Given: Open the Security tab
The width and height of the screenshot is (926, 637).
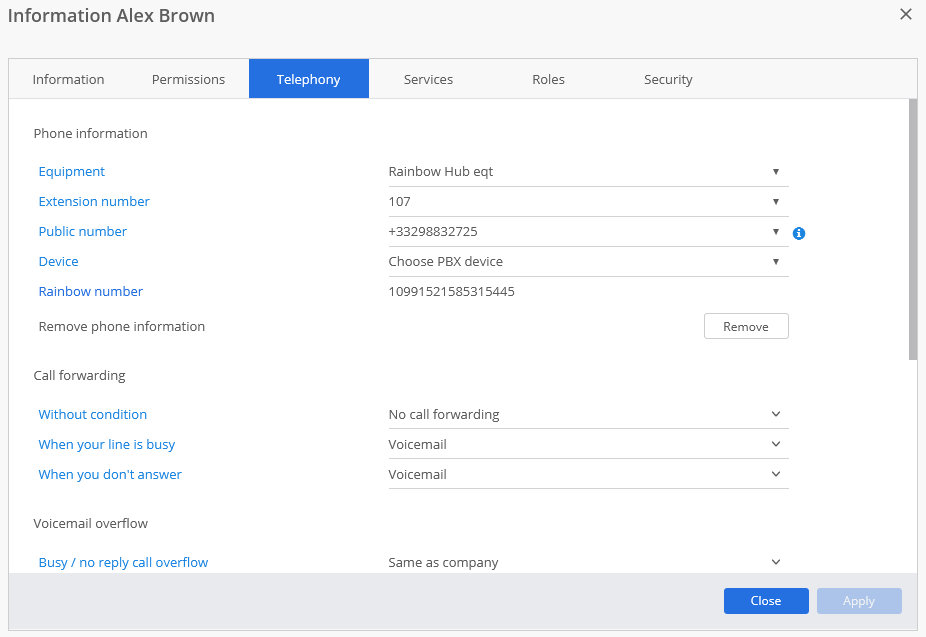Looking at the screenshot, I should point(668,80).
